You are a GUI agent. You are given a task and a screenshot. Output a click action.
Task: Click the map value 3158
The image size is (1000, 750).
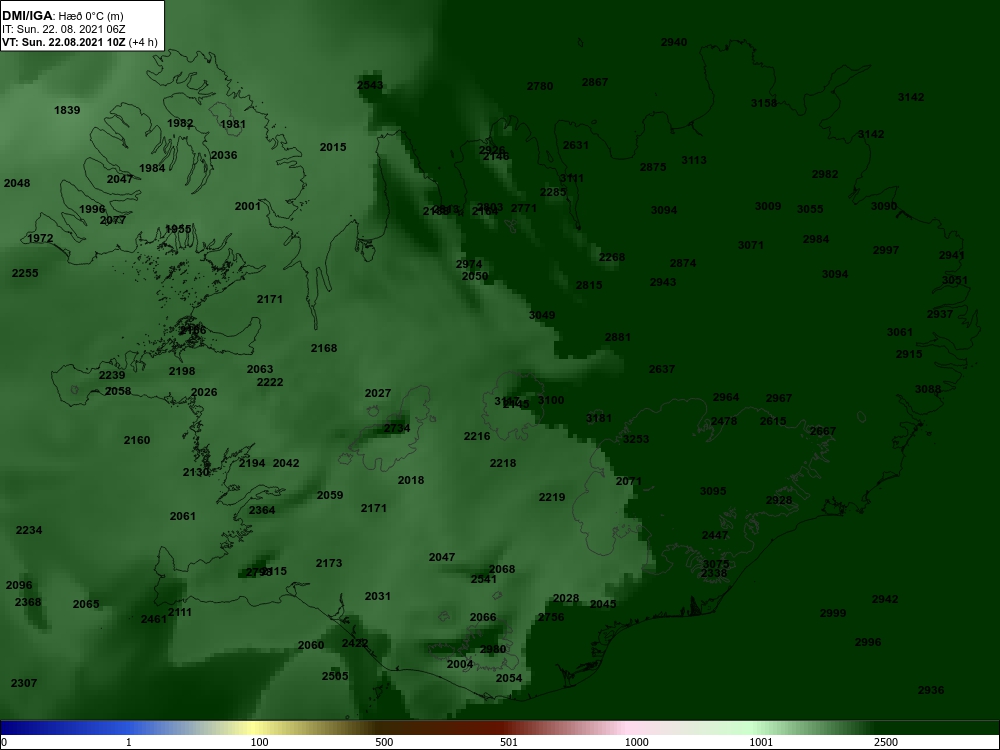tap(764, 103)
